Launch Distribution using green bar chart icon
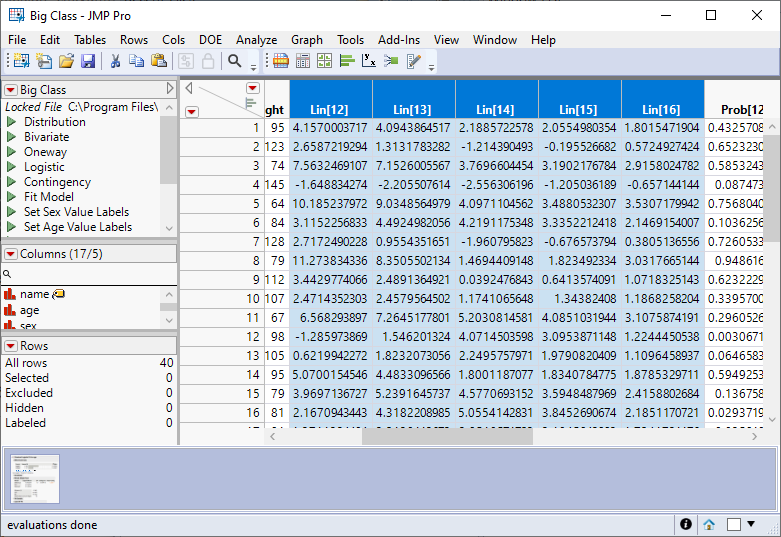The width and height of the screenshot is (781, 537). 347,62
